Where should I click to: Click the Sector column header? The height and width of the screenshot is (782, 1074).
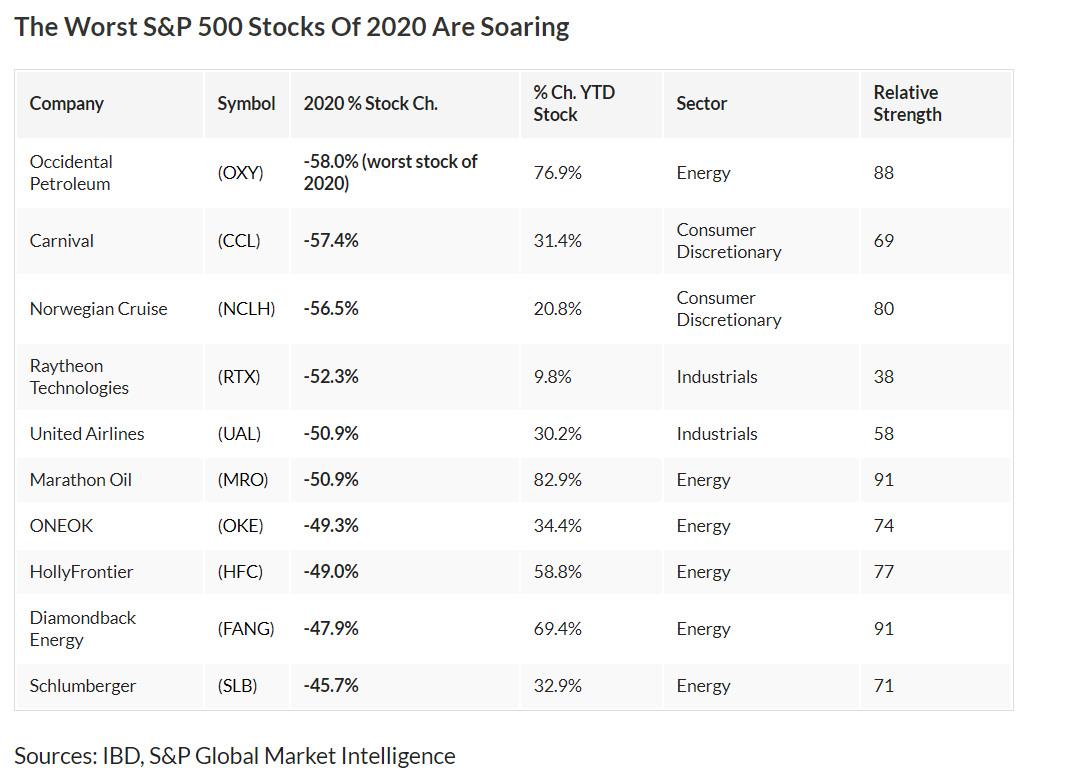tap(702, 104)
